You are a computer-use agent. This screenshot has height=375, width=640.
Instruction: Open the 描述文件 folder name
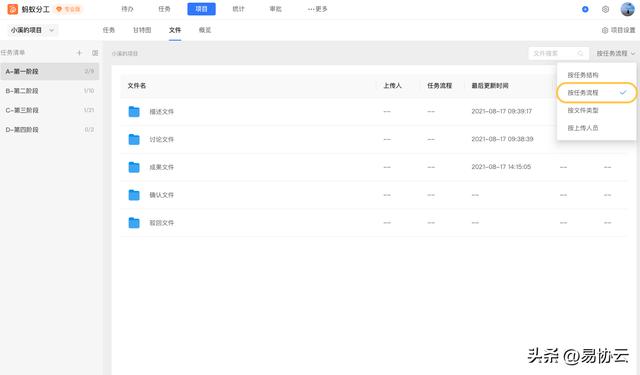(162, 111)
